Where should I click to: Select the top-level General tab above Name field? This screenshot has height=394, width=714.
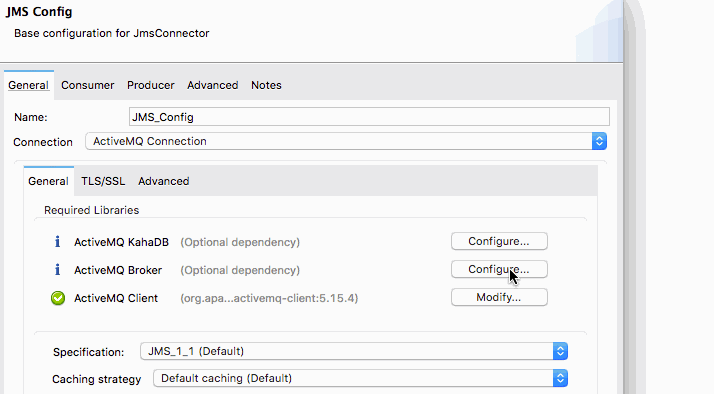tap(28, 85)
